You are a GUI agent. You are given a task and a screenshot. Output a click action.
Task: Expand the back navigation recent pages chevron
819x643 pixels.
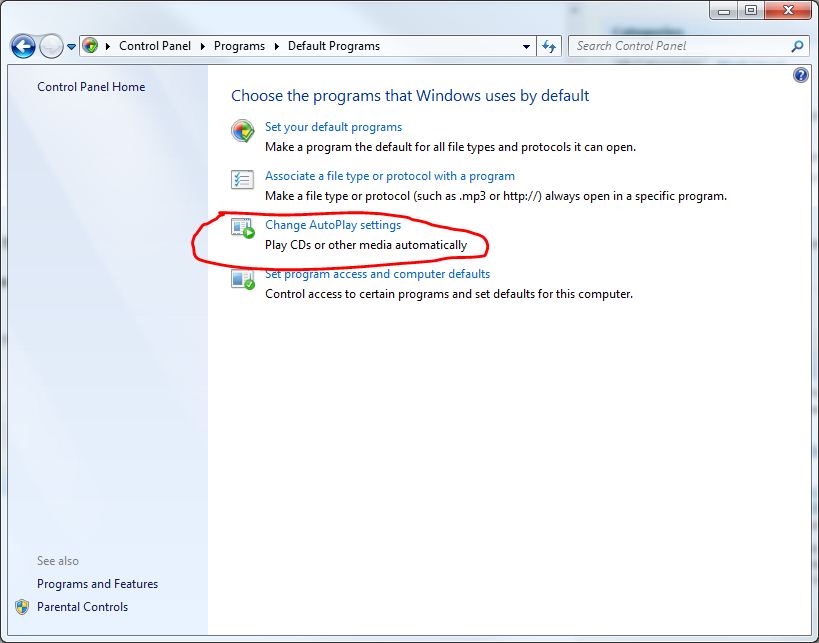[x=70, y=46]
